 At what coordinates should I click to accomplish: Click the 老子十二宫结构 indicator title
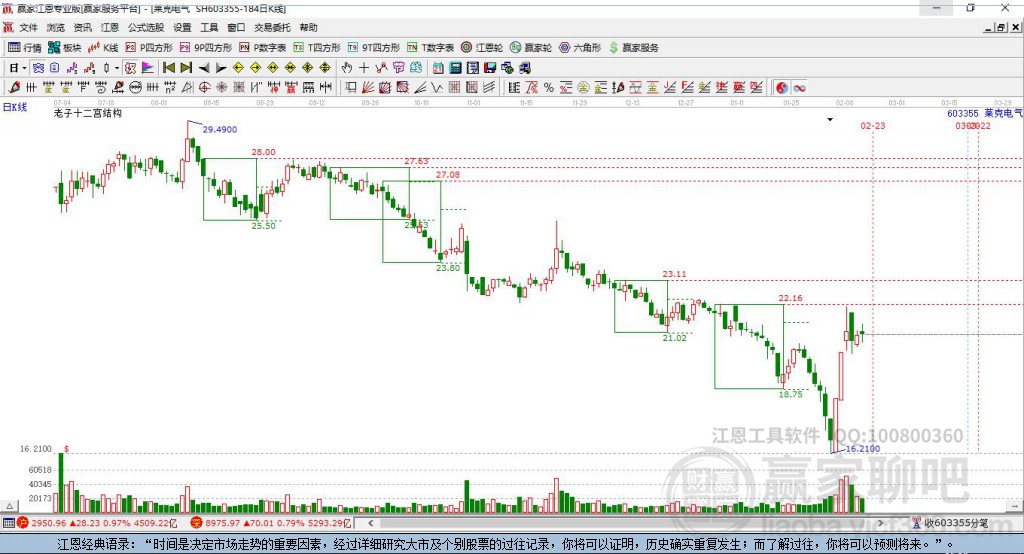pyautogui.click(x=88, y=113)
